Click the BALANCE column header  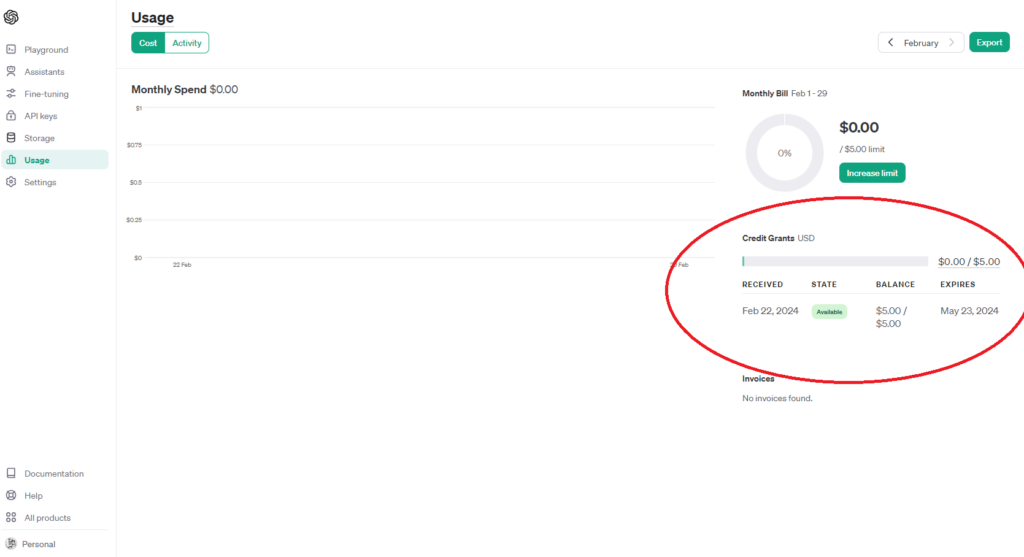895,285
